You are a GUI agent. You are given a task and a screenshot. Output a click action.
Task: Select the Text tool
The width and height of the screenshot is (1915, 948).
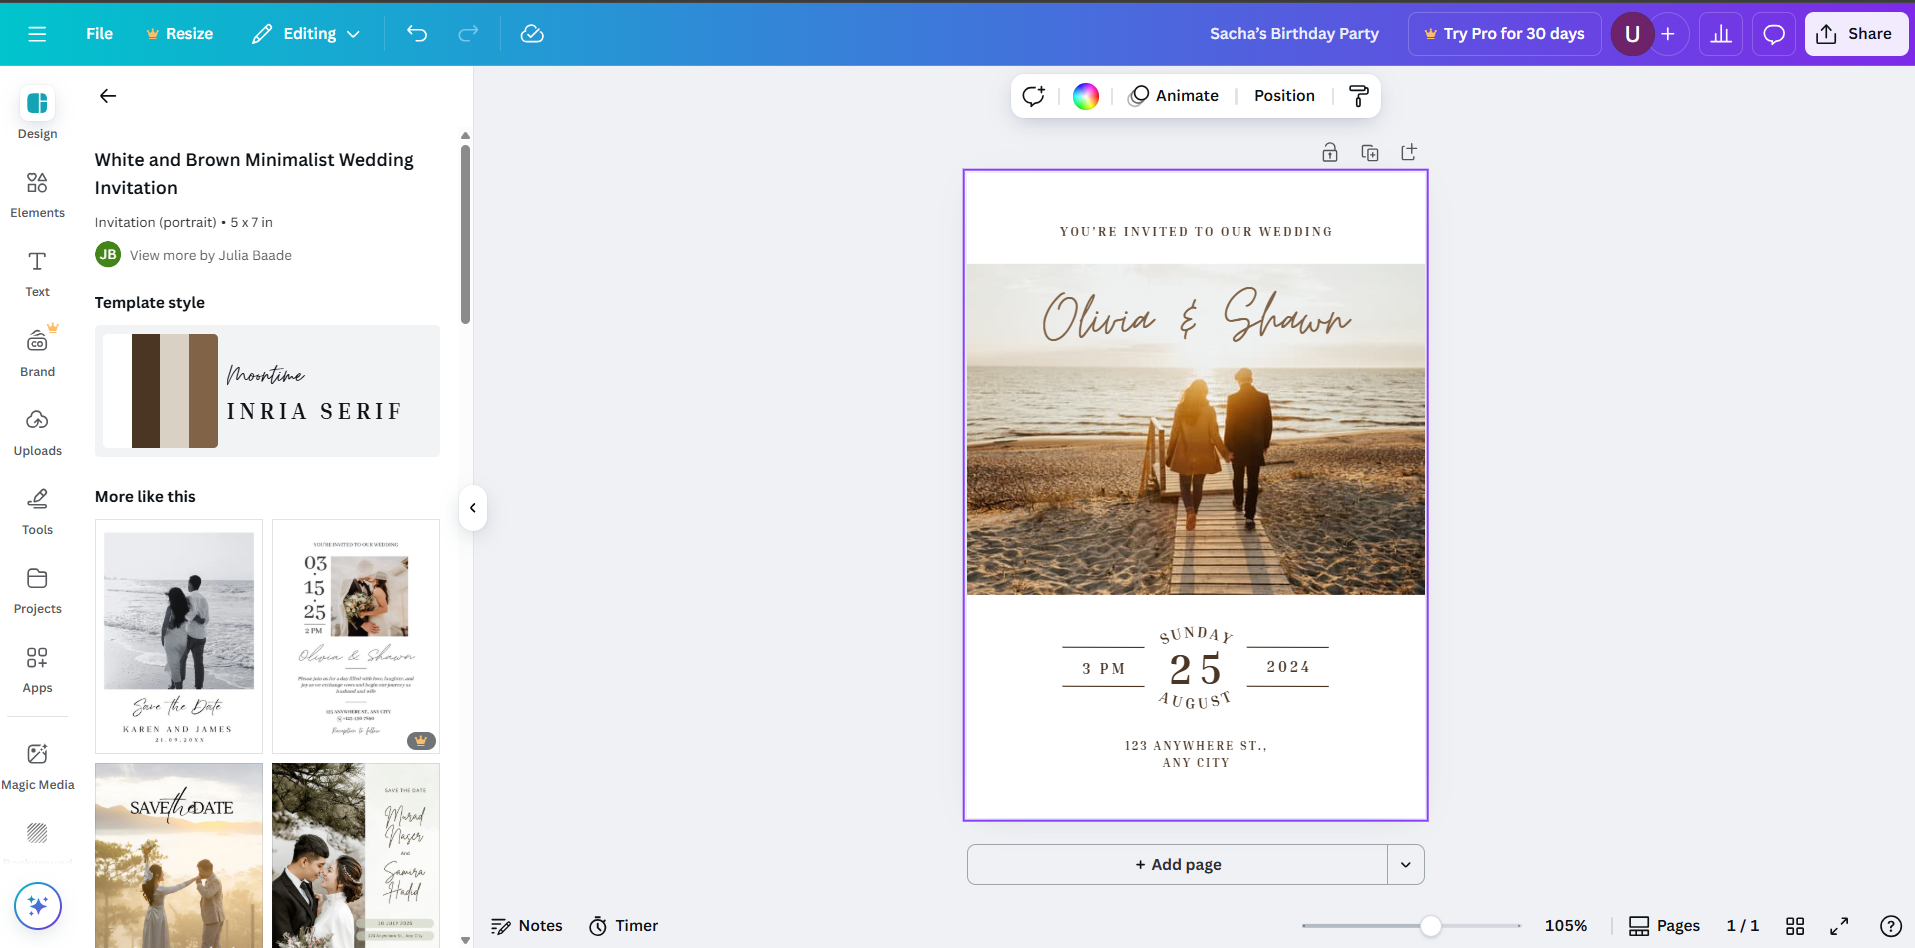38,273
